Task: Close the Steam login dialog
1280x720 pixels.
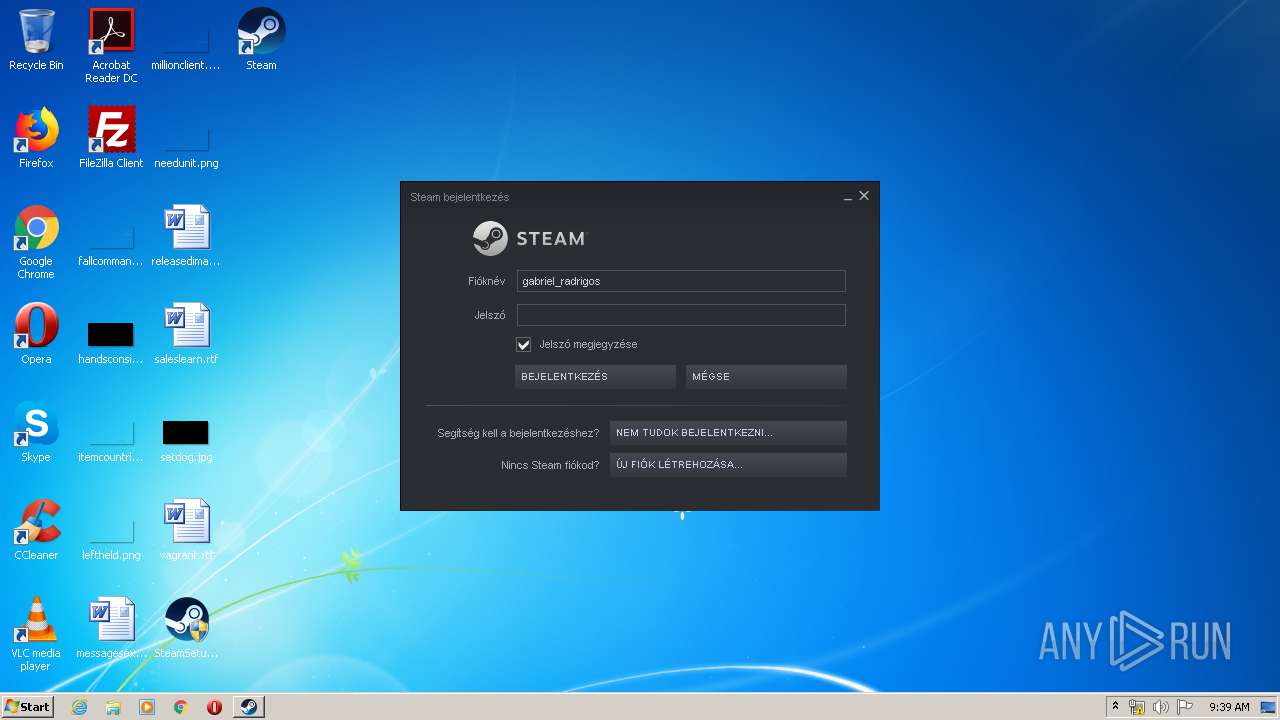Action: coord(864,196)
